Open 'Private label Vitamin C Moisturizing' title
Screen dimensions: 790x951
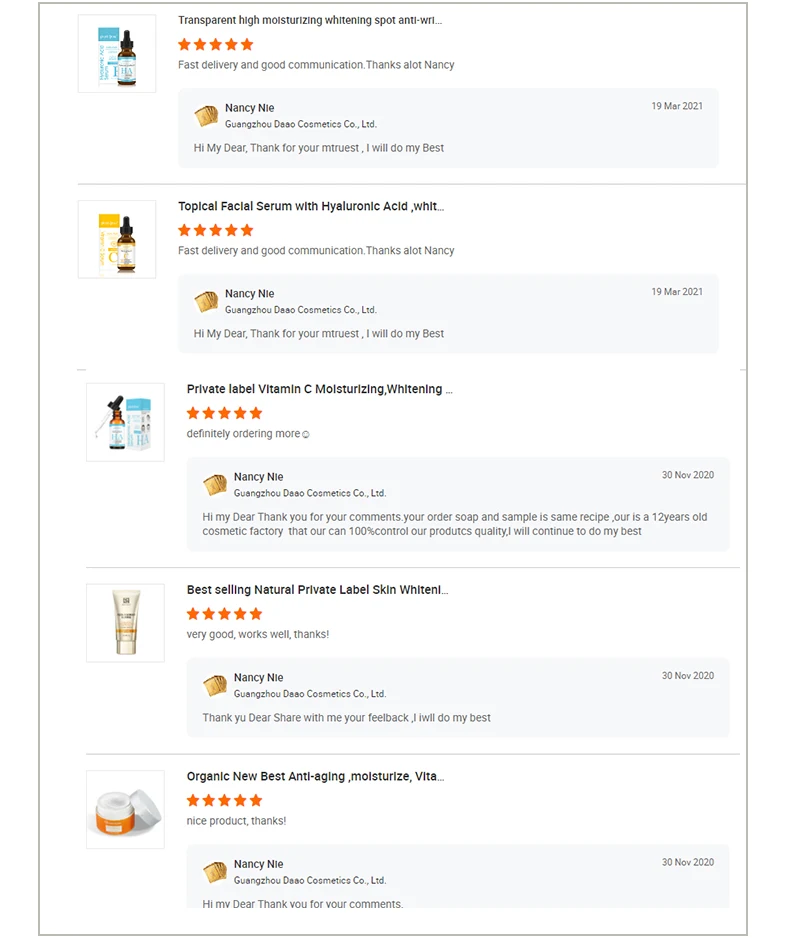click(320, 389)
